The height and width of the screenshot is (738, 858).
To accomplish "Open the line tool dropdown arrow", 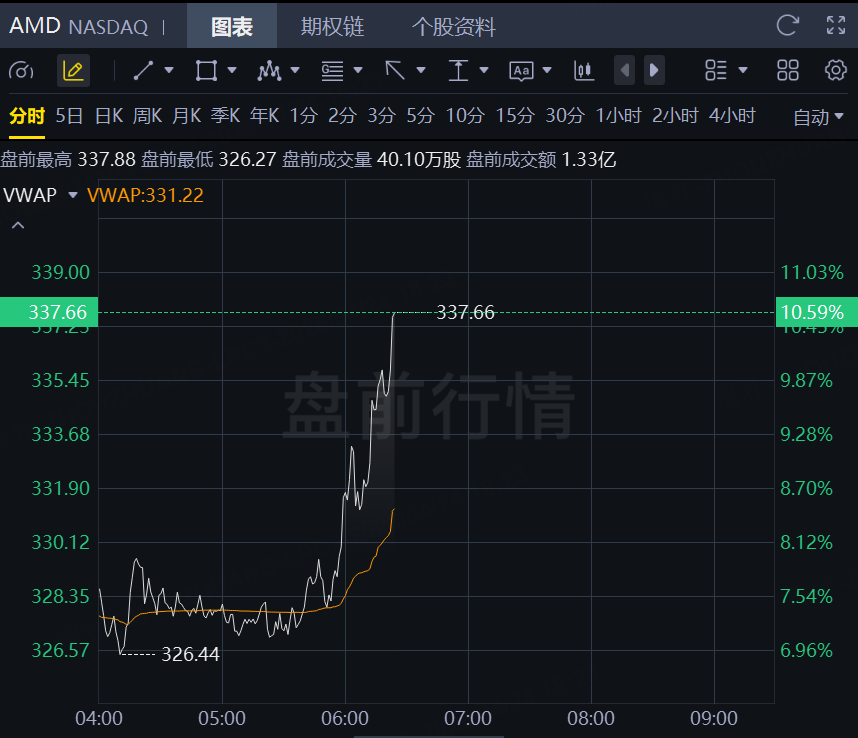I will click(169, 70).
